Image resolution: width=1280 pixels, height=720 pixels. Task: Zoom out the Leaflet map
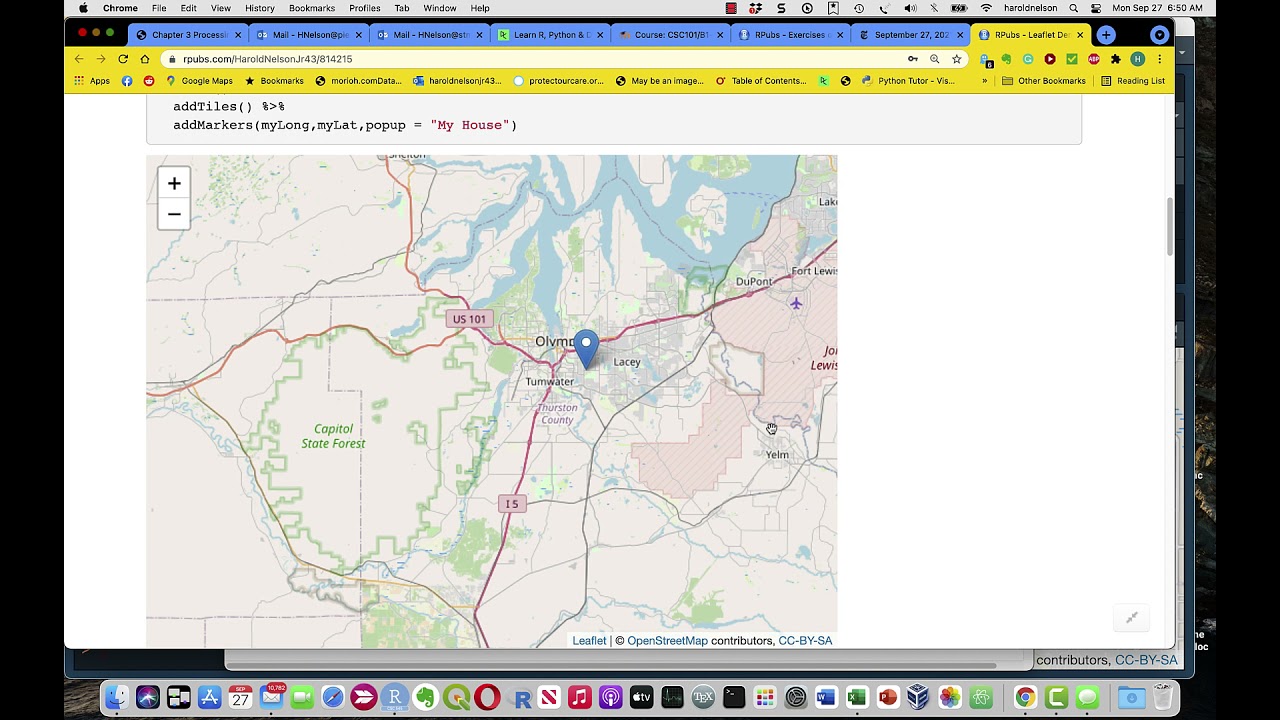point(174,213)
